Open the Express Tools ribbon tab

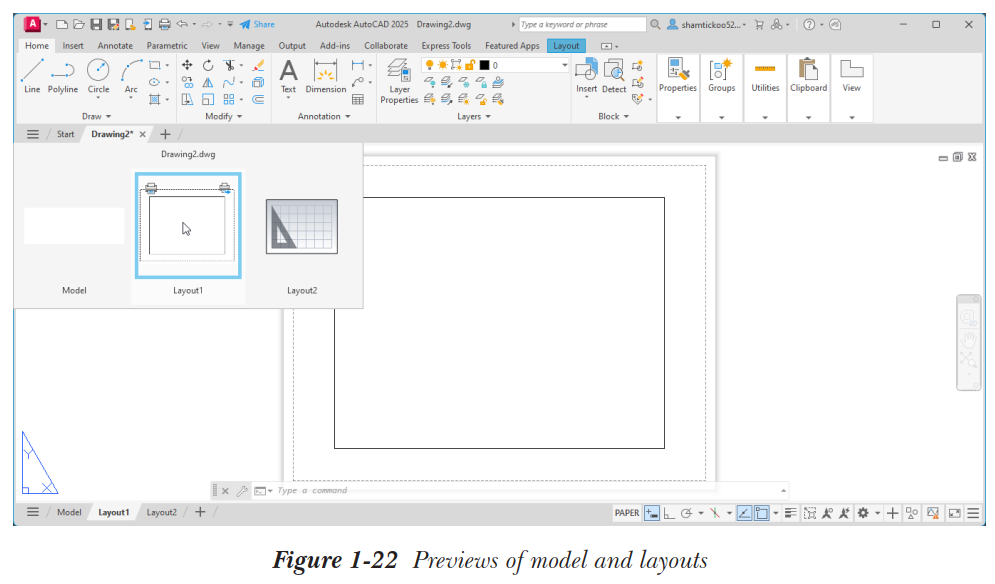pyautogui.click(x=446, y=46)
